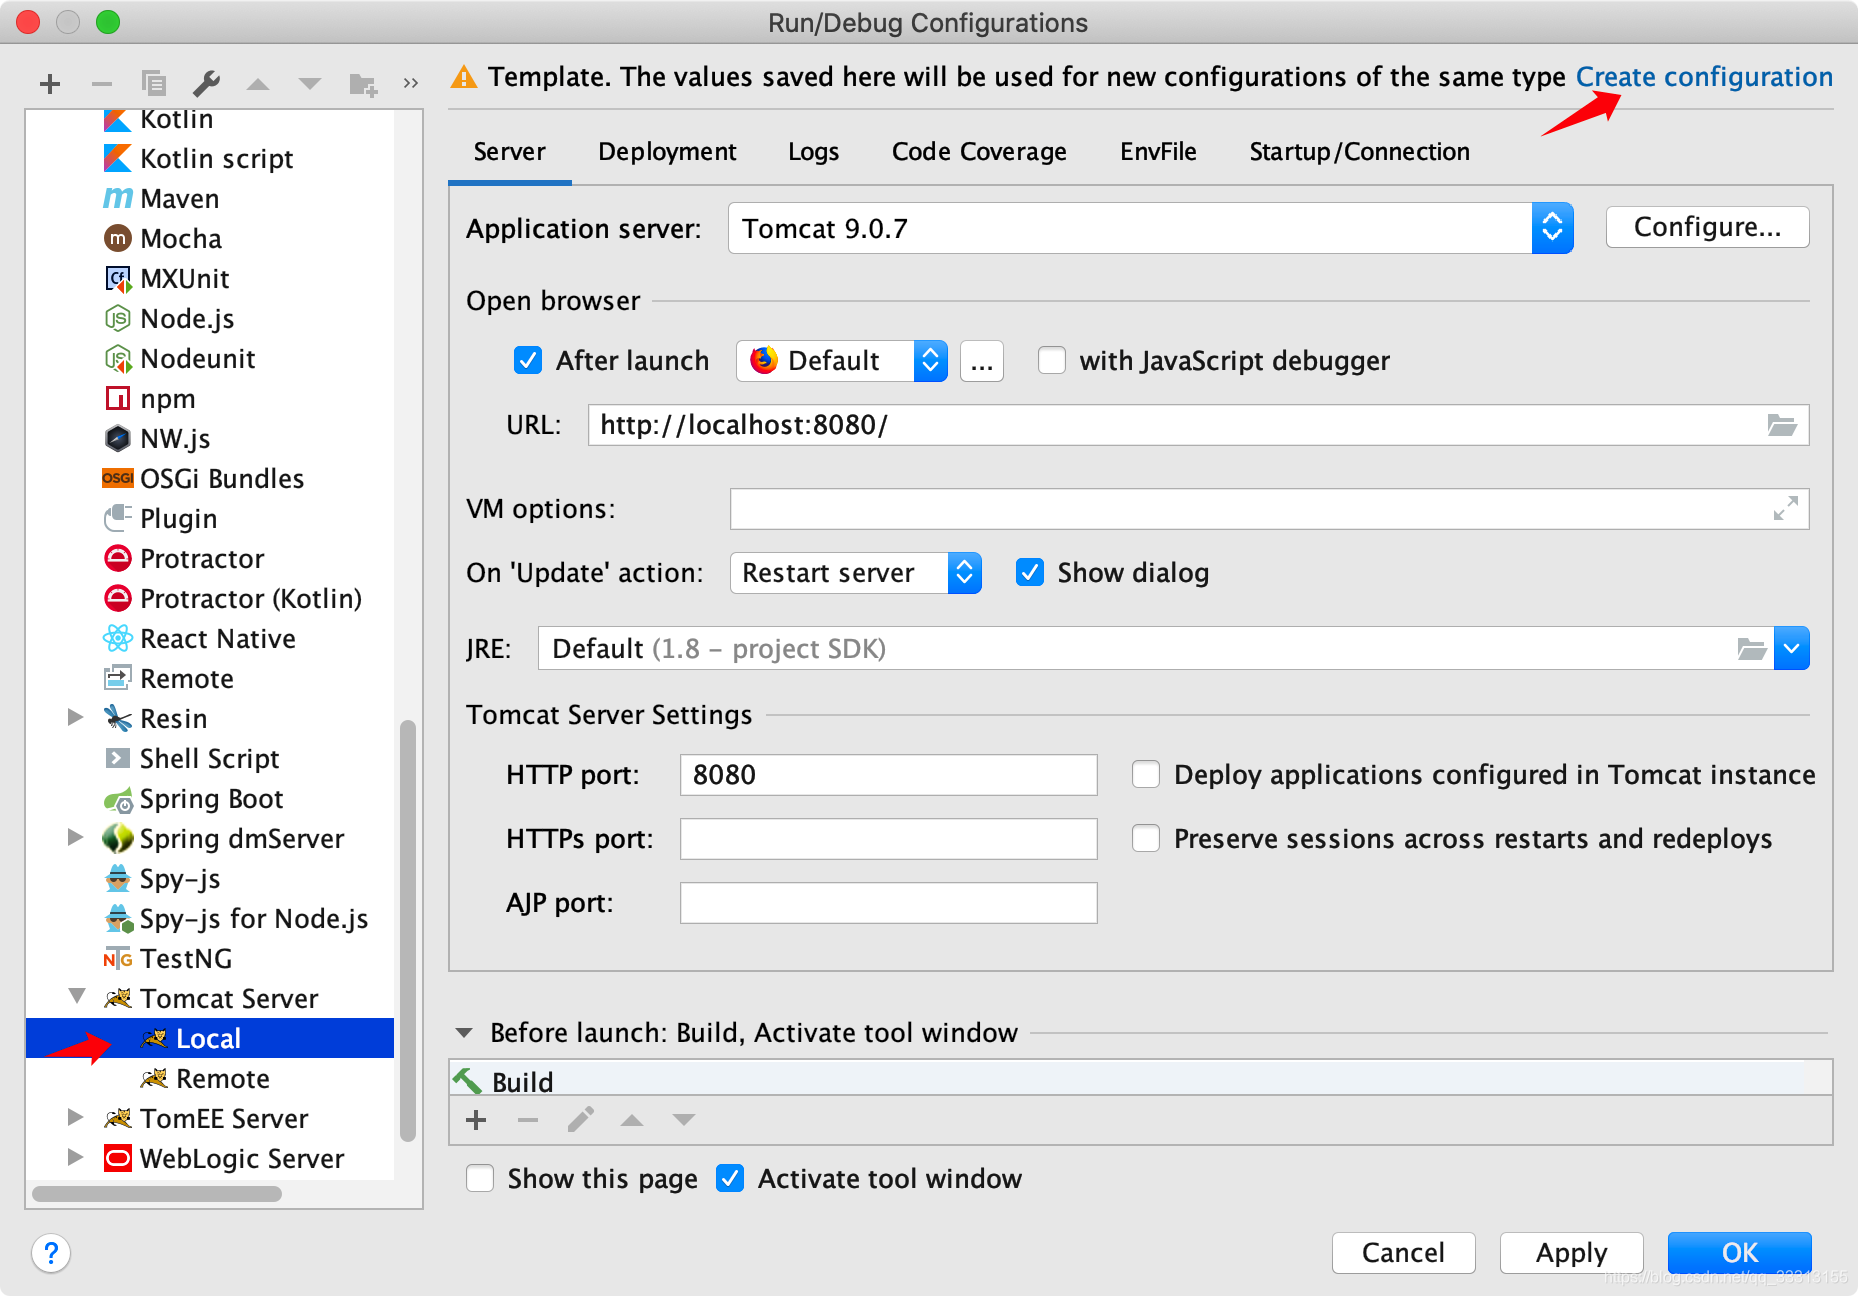Viewport: 1858px width, 1296px height.
Task: Show more toolbar actions chevrons
Action: click(x=410, y=83)
